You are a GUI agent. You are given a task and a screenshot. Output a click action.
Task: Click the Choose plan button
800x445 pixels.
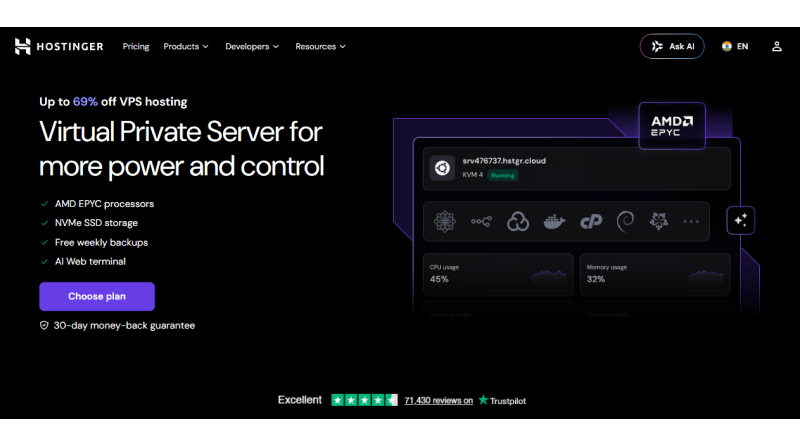pyautogui.click(x=97, y=296)
